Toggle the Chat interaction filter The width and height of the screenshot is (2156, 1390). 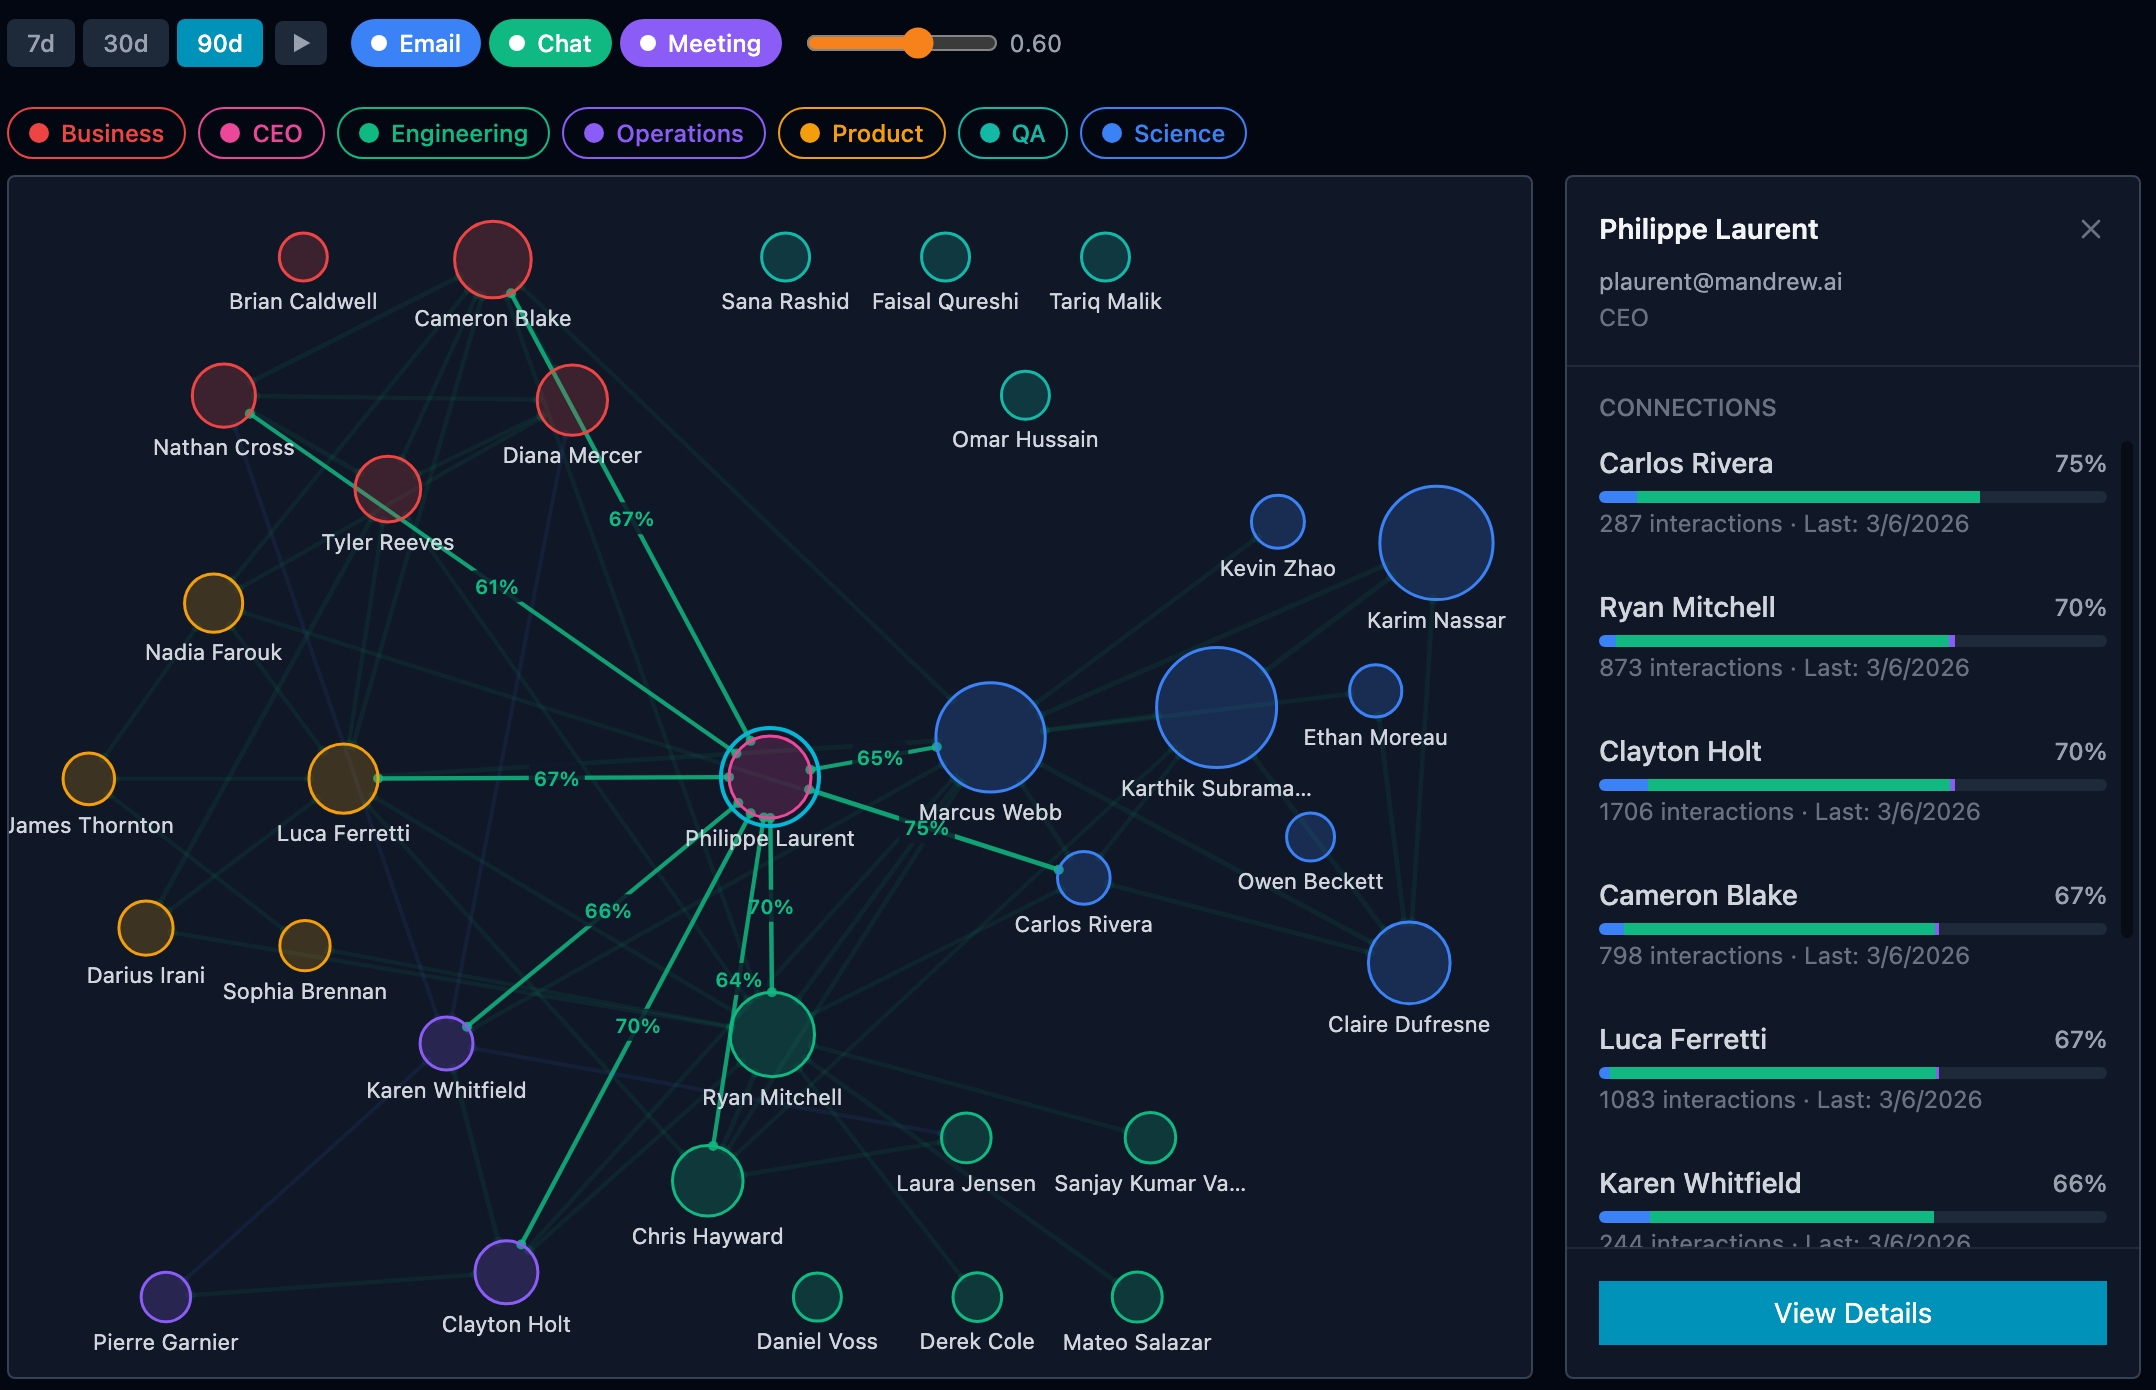click(550, 43)
